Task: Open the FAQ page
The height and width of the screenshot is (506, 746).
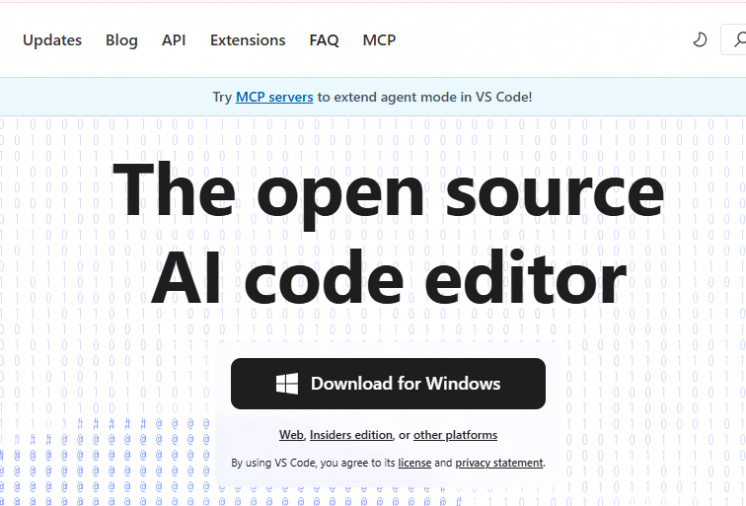Action: (x=324, y=40)
